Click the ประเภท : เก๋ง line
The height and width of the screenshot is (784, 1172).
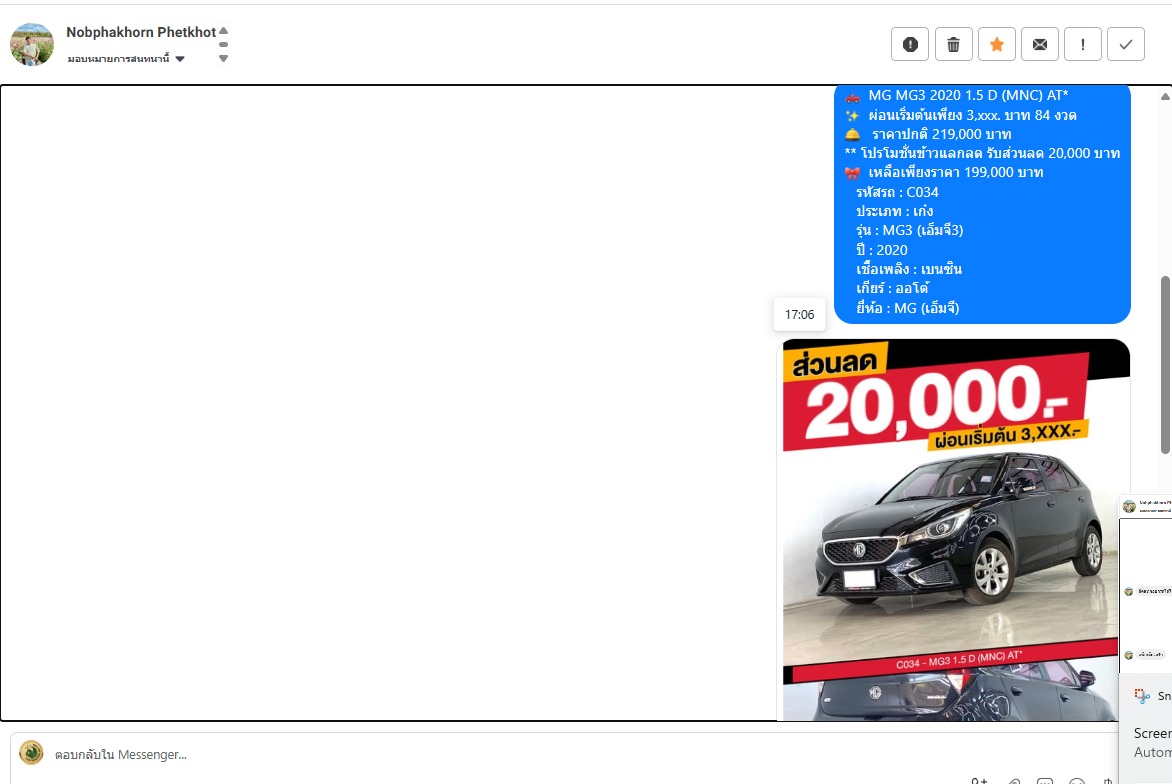895,212
